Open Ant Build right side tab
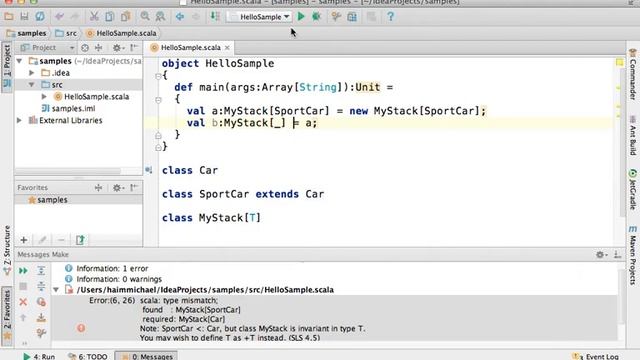640x360 pixels. pos(633,136)
